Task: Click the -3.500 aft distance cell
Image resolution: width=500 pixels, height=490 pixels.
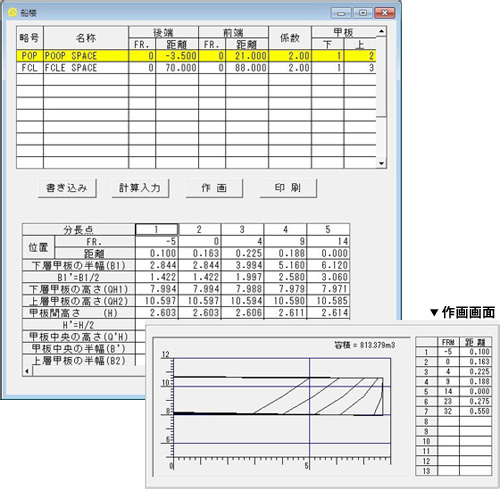Action: 177,56
